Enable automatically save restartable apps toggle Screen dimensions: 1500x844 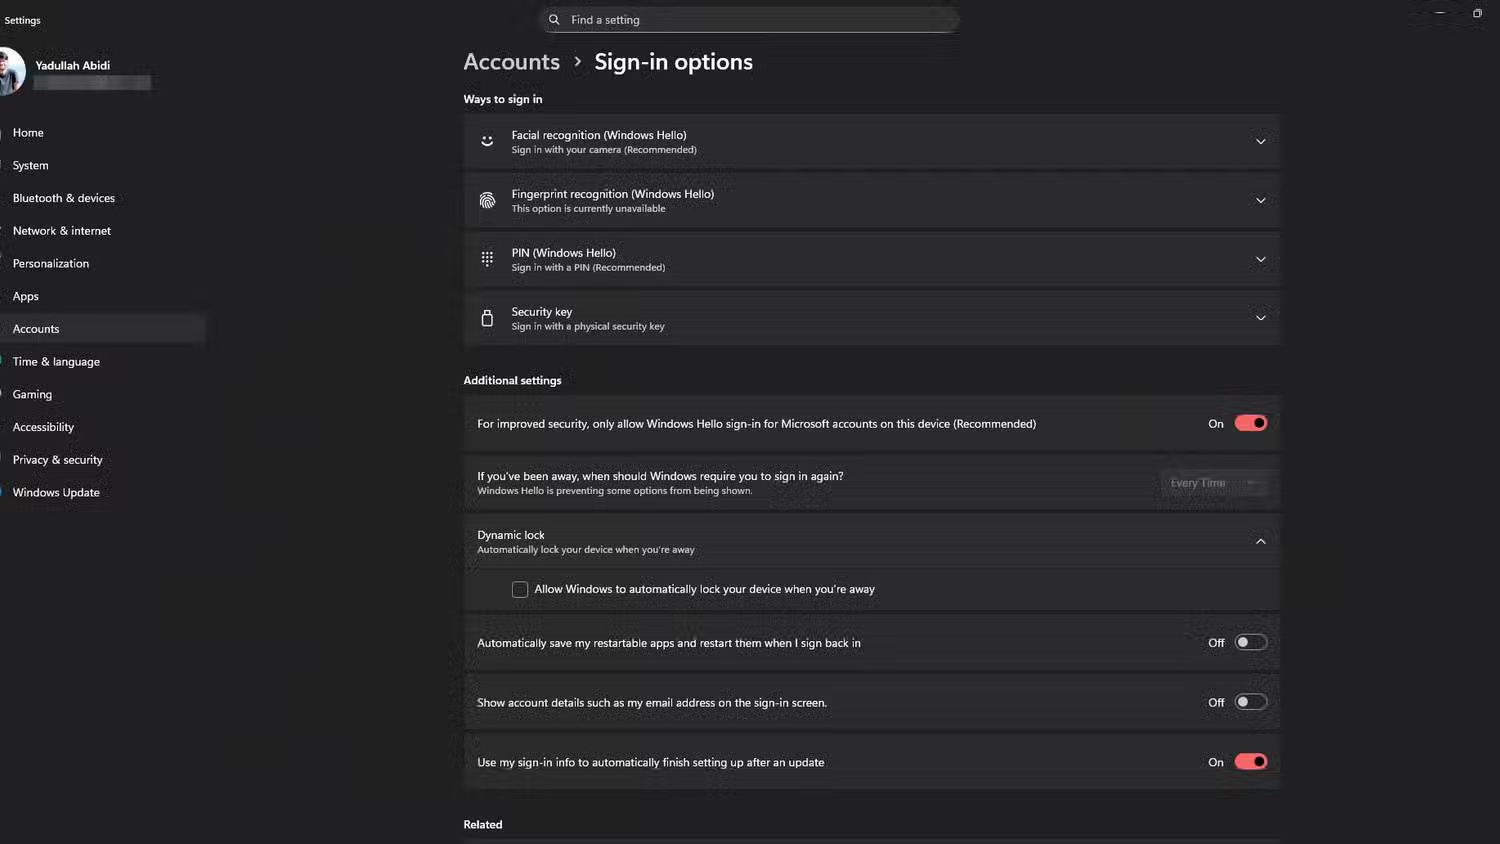(x=1251, y=642)
